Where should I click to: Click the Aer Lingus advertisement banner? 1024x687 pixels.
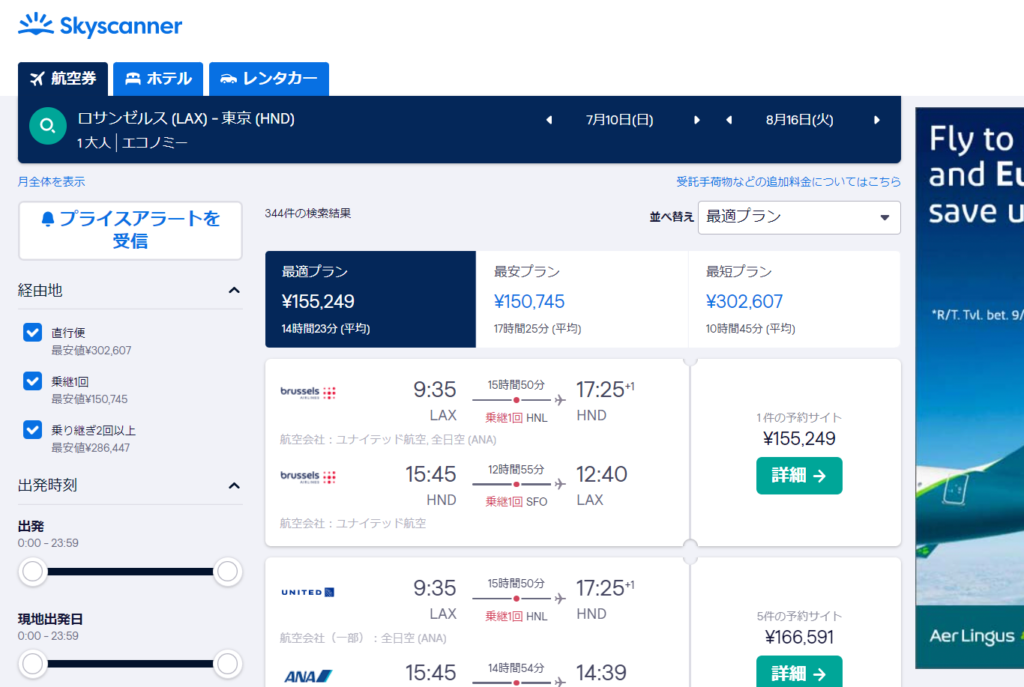point(969,388)
